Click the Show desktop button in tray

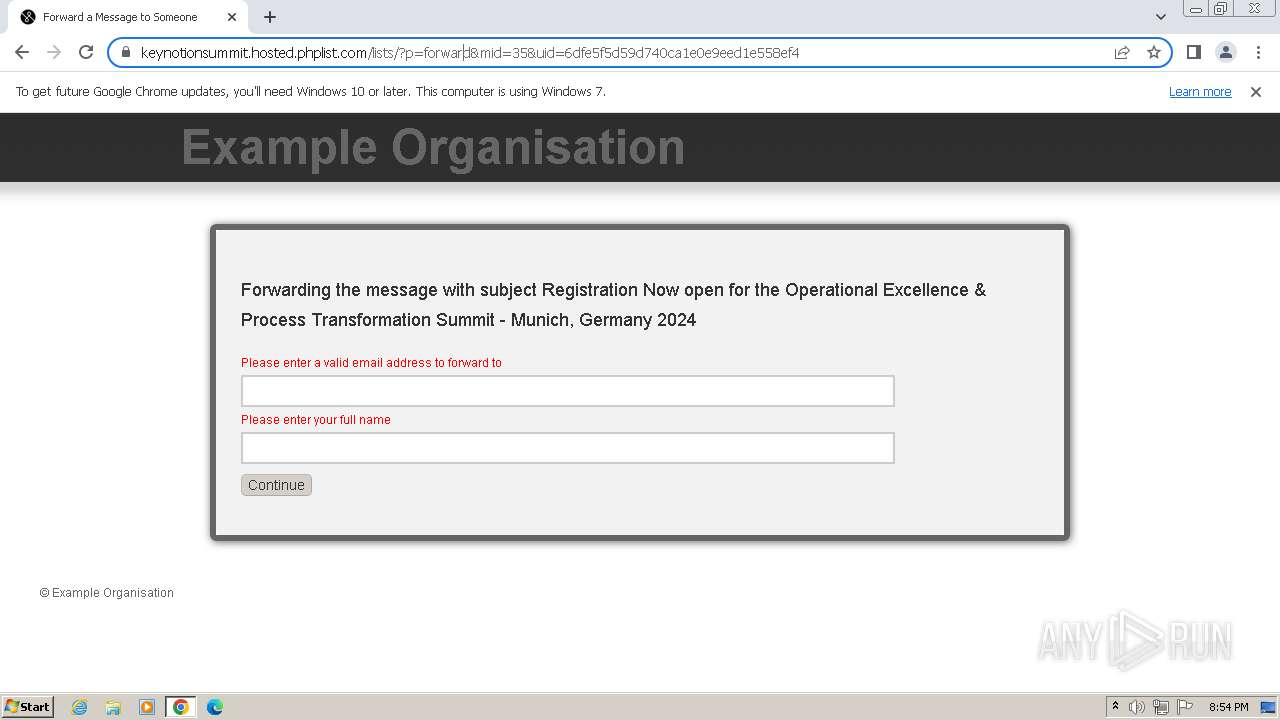(x=1268, y=707)
